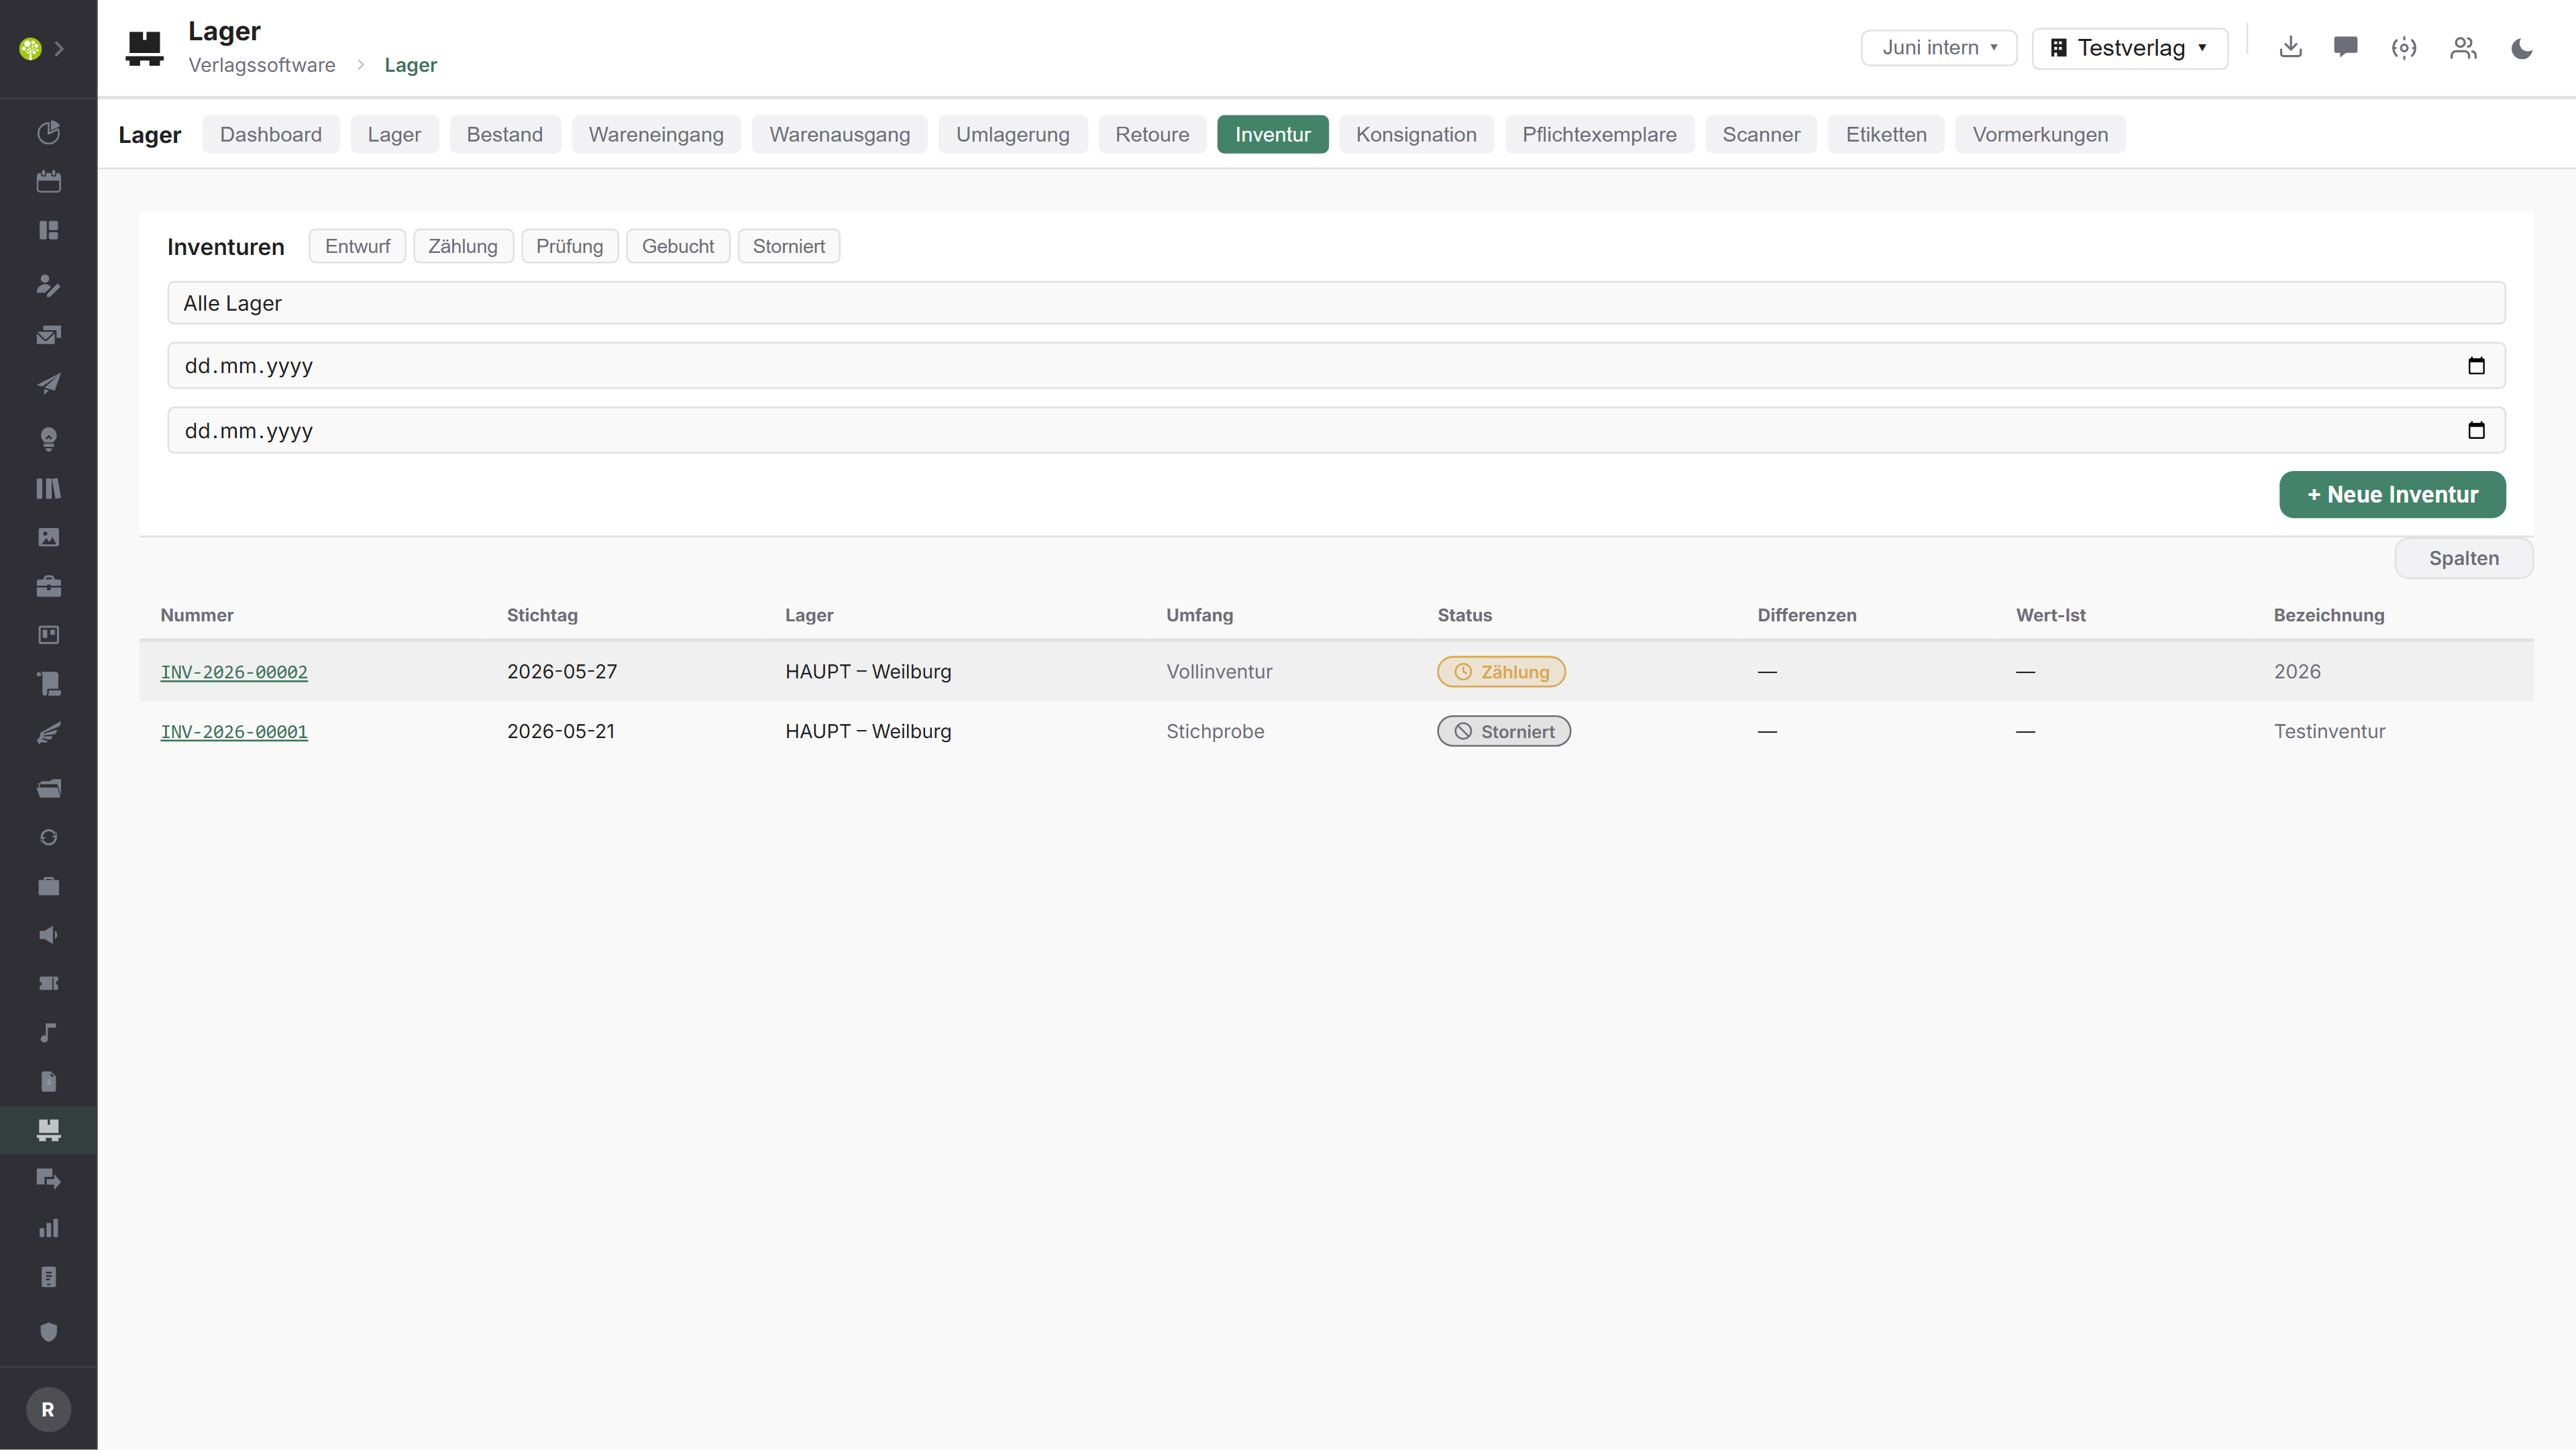Toggle the Zählung status filter chip
Screen dimensions: 2576x1450
click(x=463, y=246)
